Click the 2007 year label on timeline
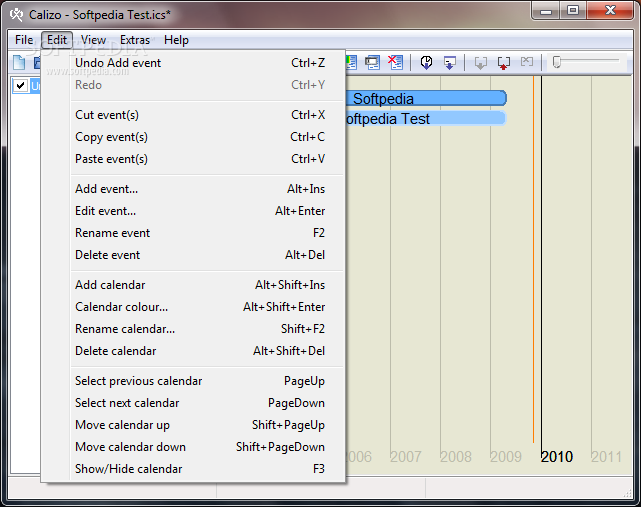Viewport: 641px width, 507px height. [406, 457]
